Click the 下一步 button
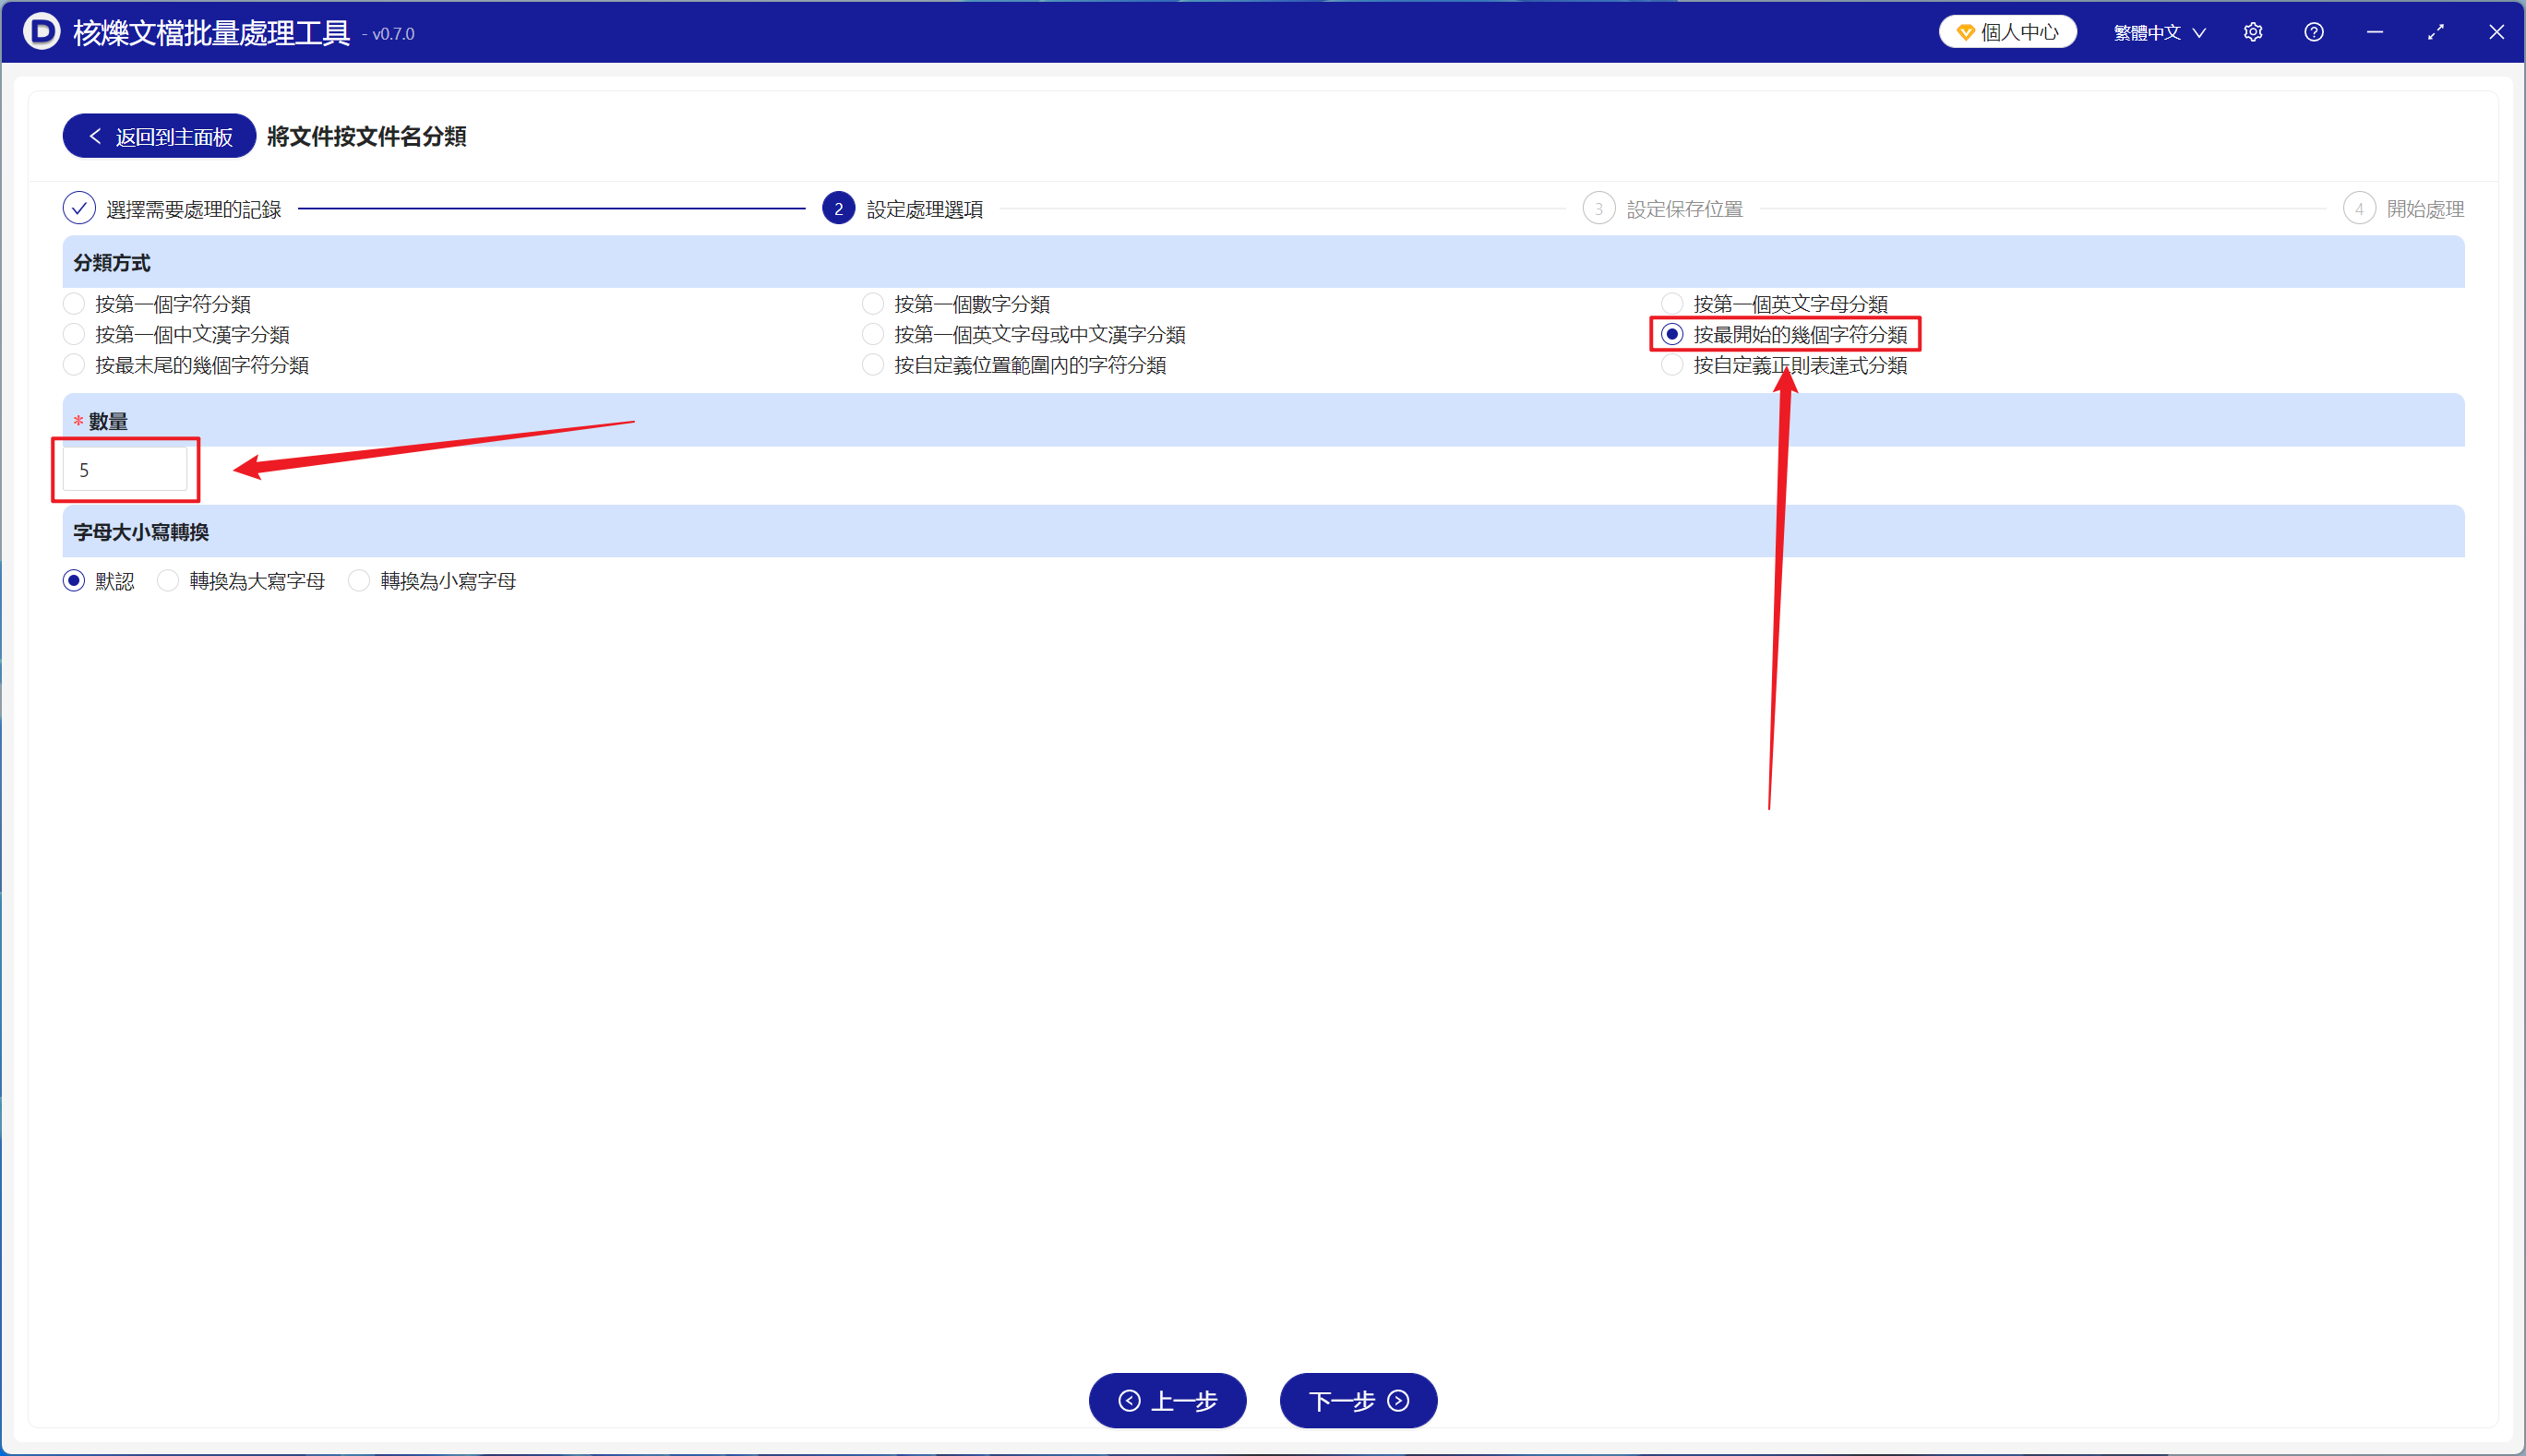The image size is (2526, 1456). point(1358,1400)
